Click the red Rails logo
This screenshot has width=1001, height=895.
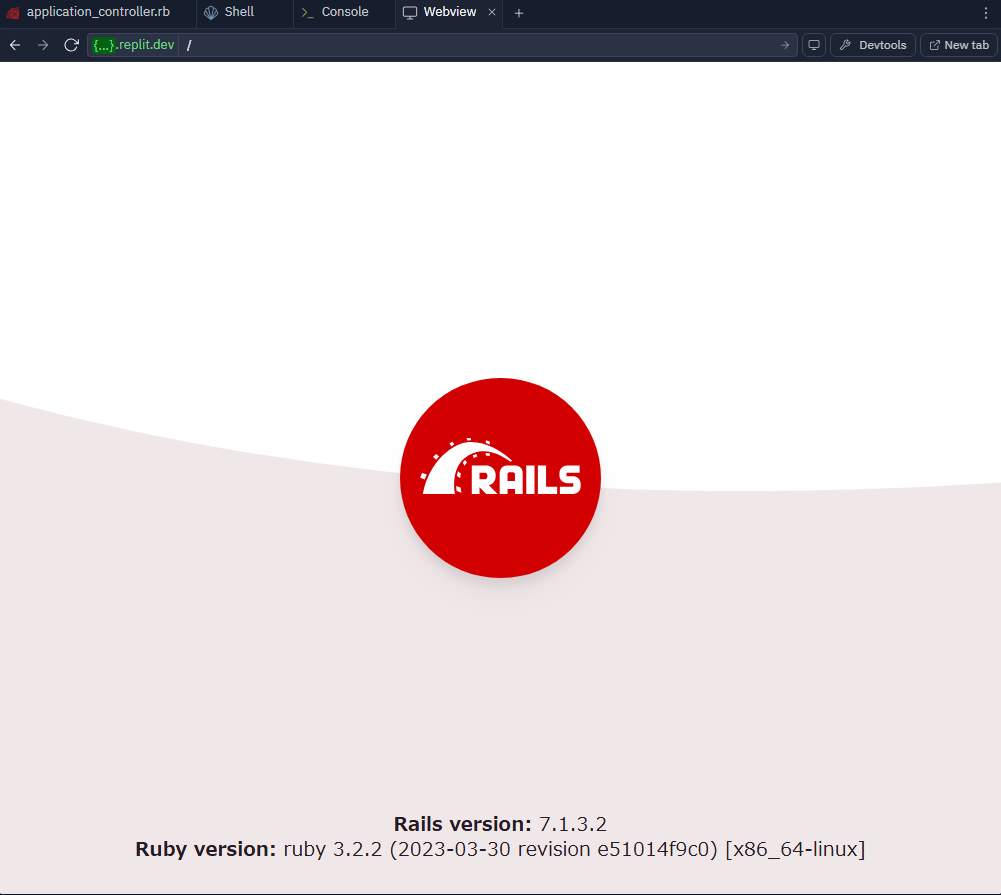500,478
